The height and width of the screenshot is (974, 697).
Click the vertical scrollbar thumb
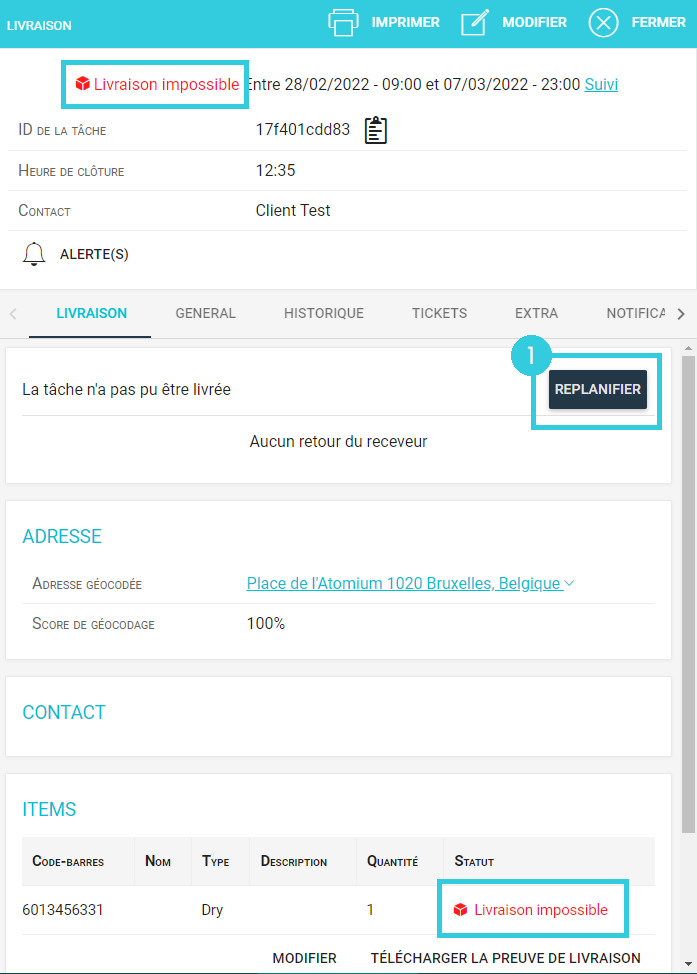click(688, 594)
